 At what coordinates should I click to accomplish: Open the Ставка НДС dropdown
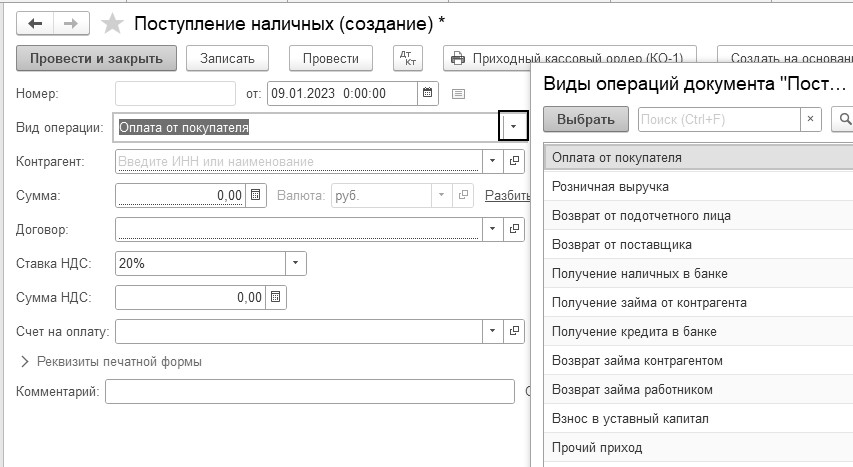pos(295,263)
